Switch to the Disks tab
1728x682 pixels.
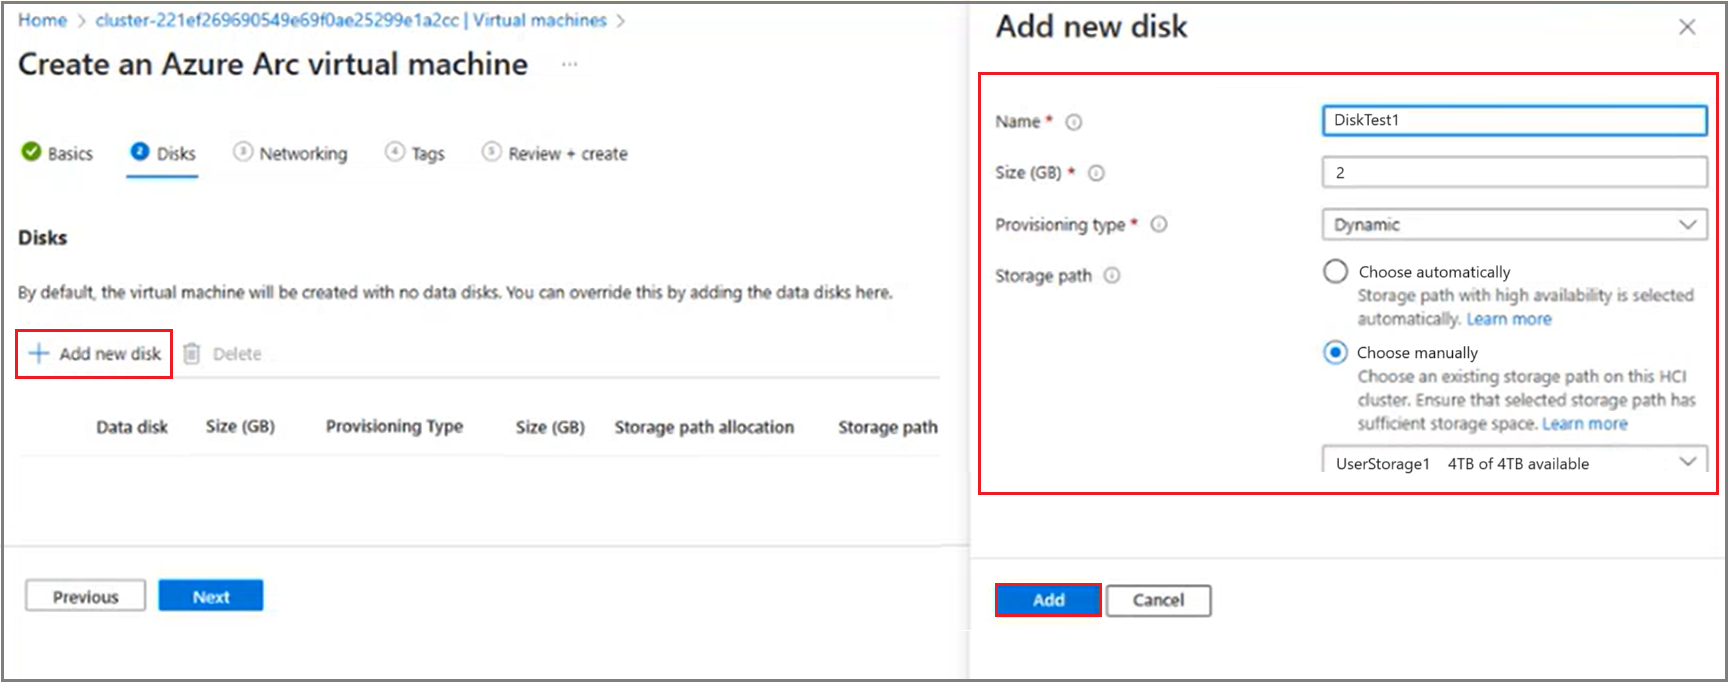point(163,153)
